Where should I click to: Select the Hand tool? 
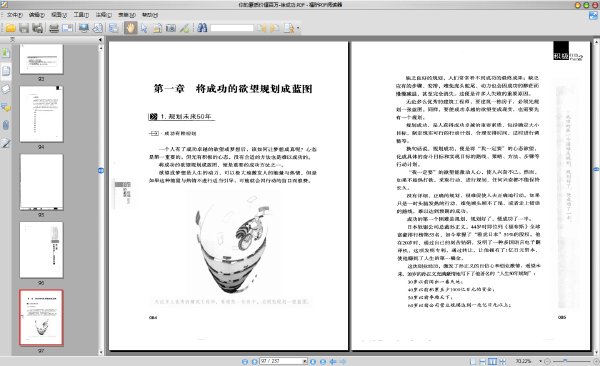(x=130, y=28)
